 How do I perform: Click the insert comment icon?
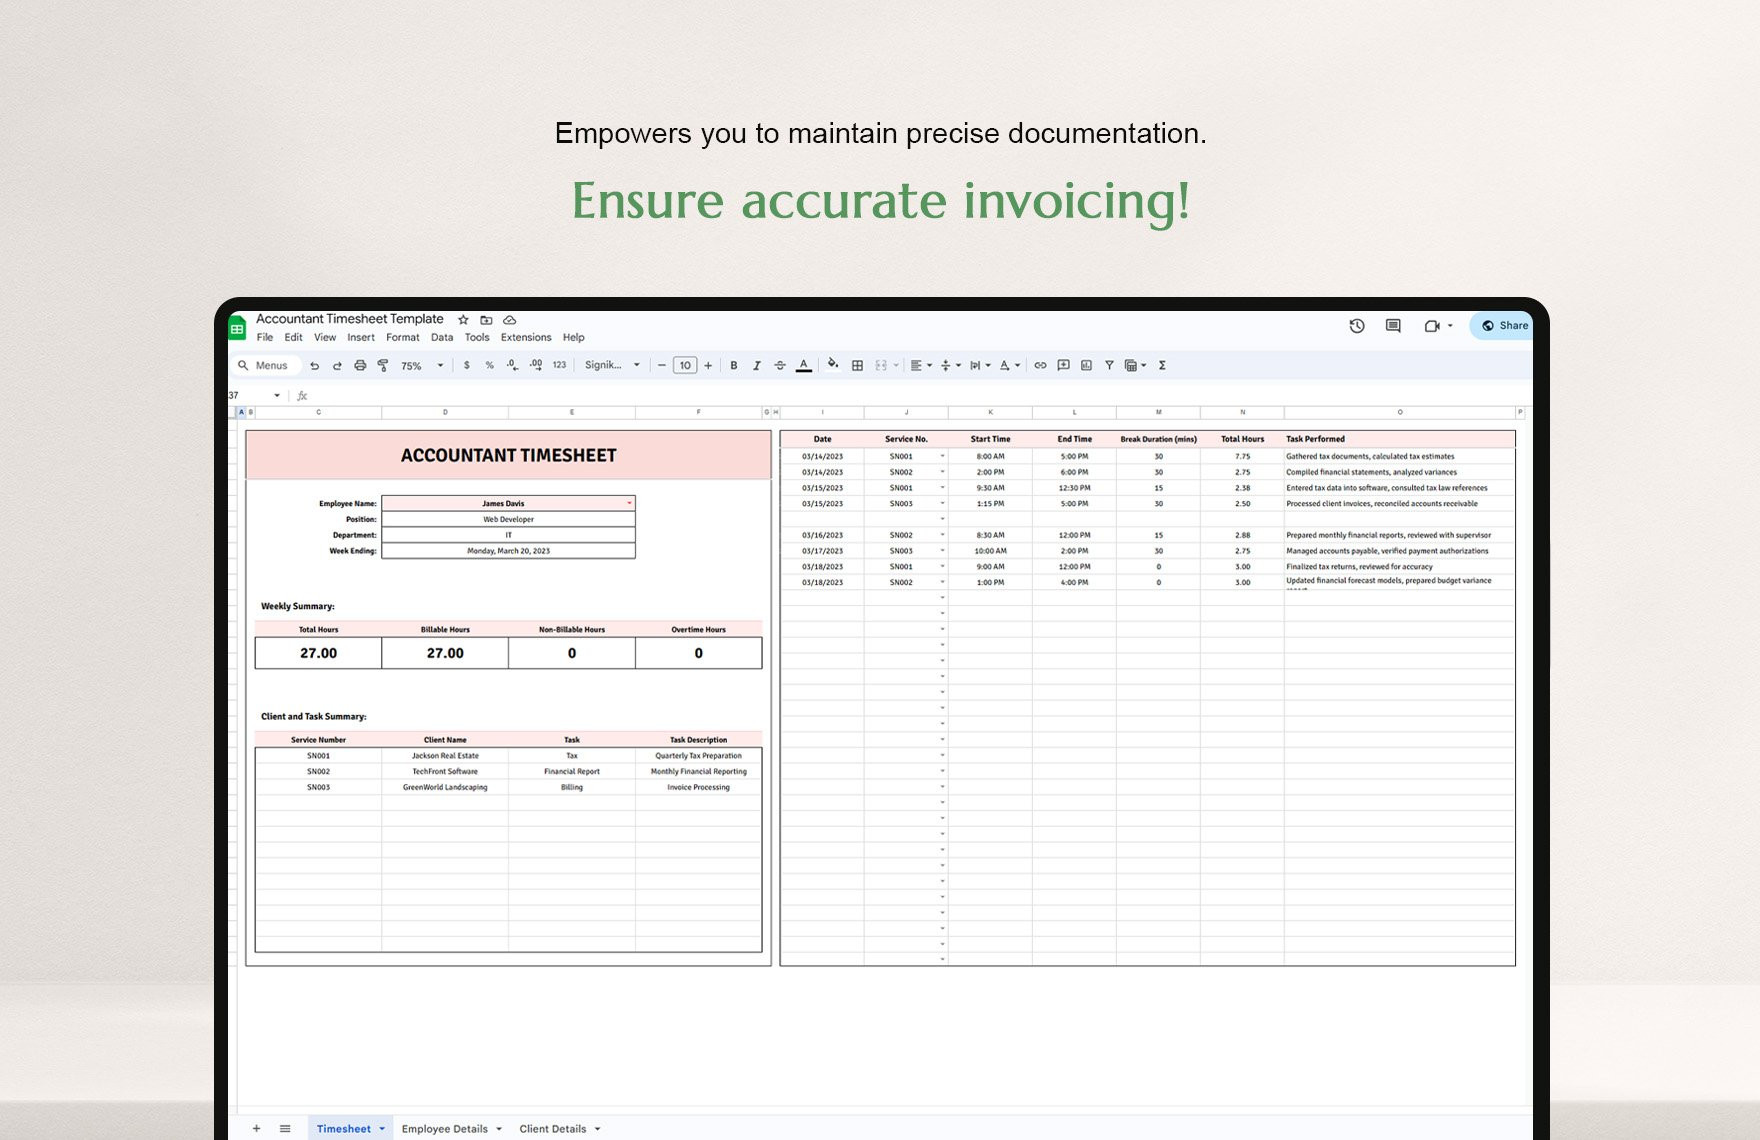tap(1063, 366)
